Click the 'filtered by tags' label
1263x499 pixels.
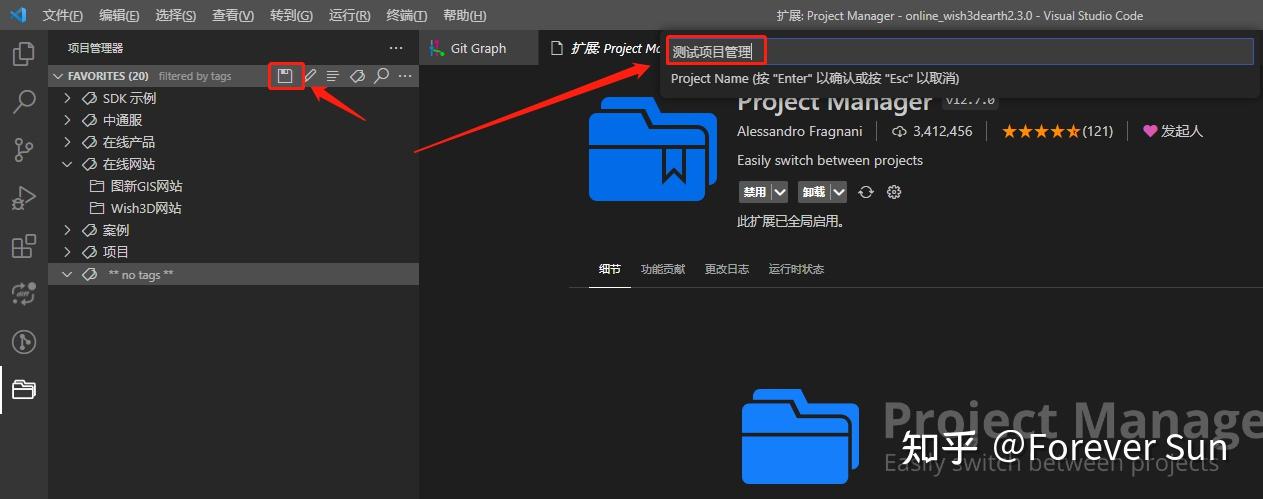(195, 76)
